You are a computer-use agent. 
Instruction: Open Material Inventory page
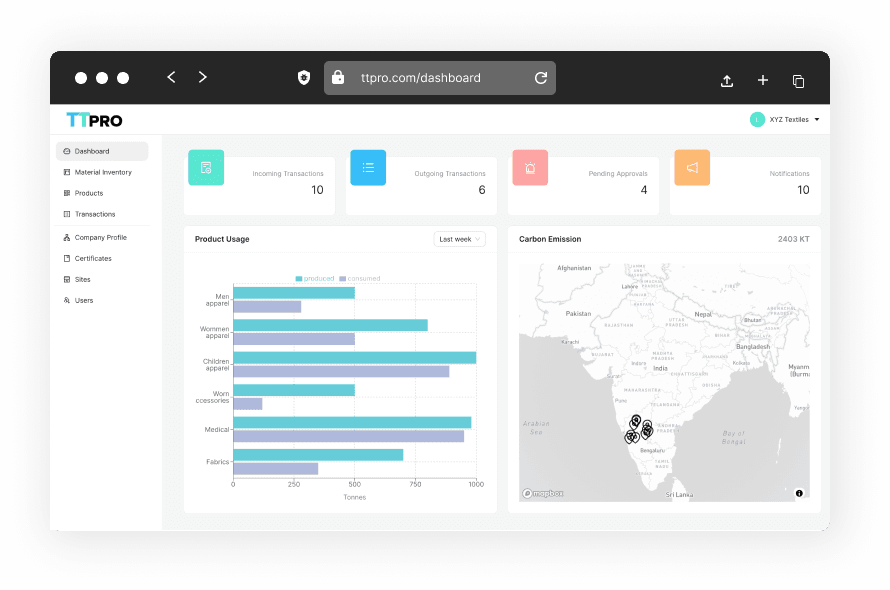point(103,172)
